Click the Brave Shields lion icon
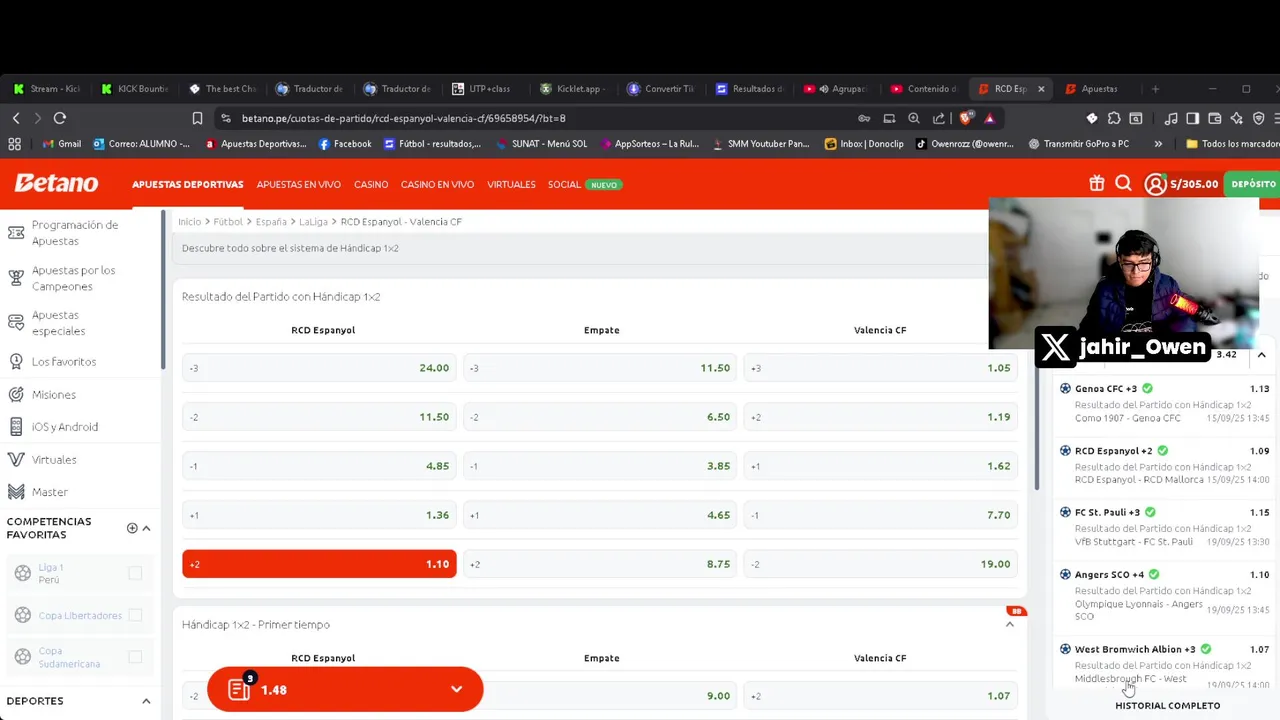This screenshot has height=720, width=1280. coord(965,118)
